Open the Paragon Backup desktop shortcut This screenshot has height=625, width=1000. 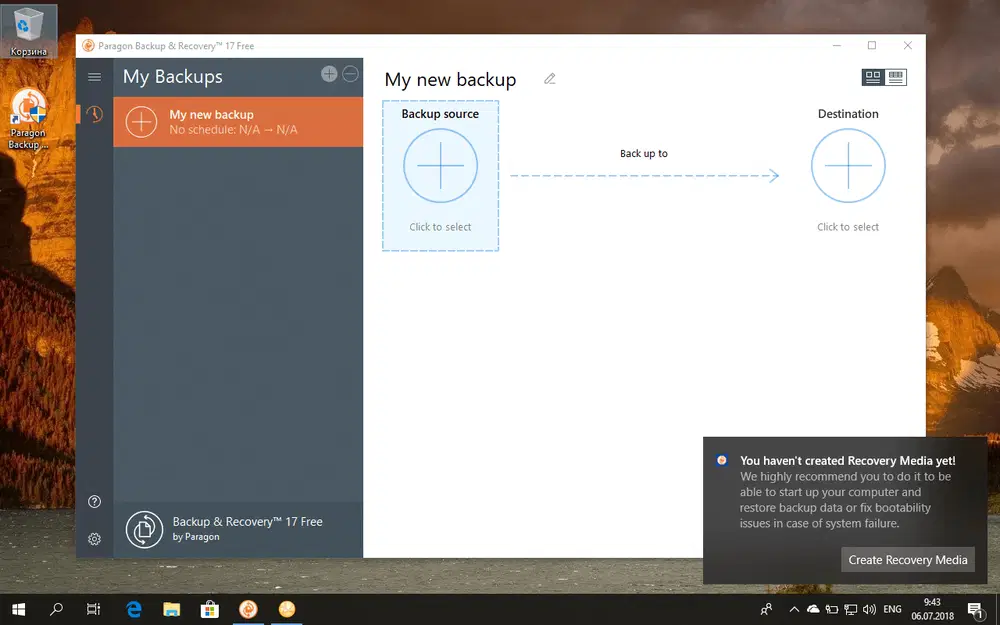[28, 119]
